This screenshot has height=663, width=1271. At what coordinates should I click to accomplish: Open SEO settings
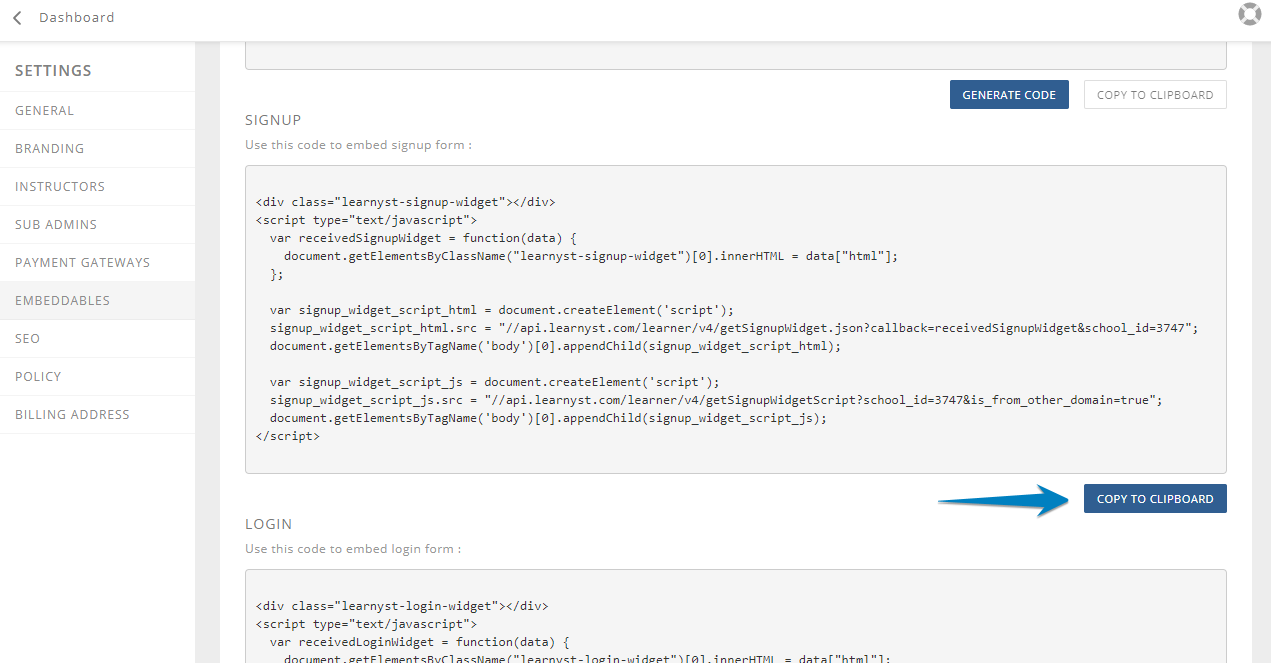tap(97, 339)
